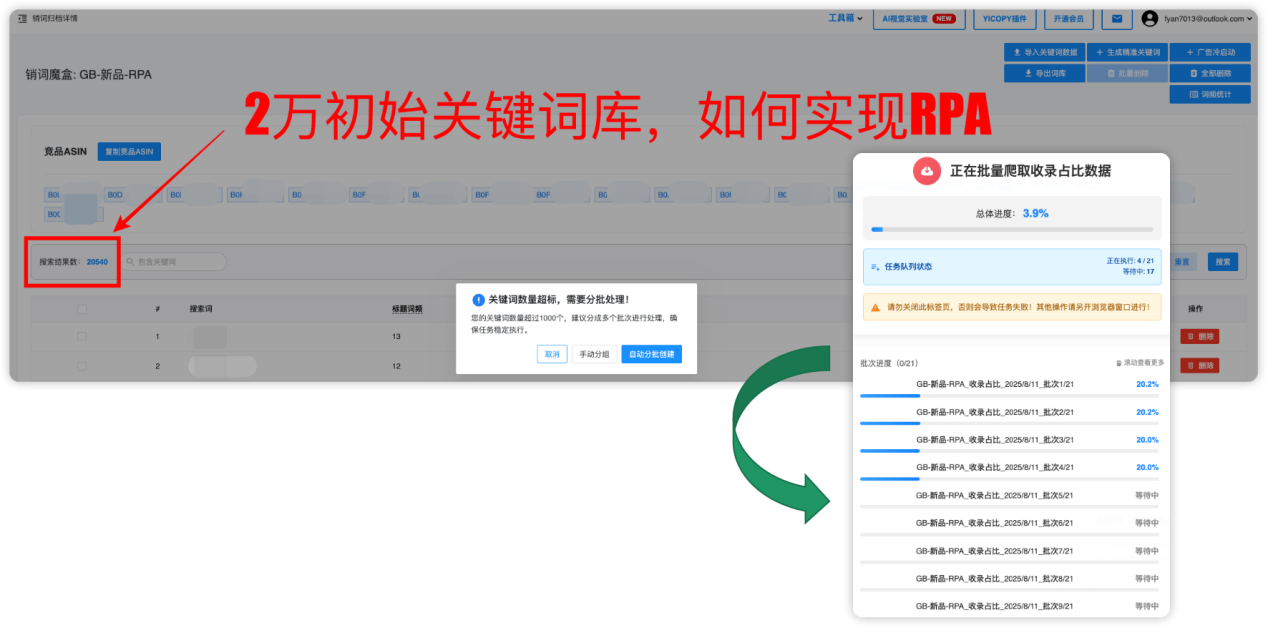Click the user avatar icon
The height and width of the screenshot is (628, 1268).
pyautogui.click(x=1150, y=18)
